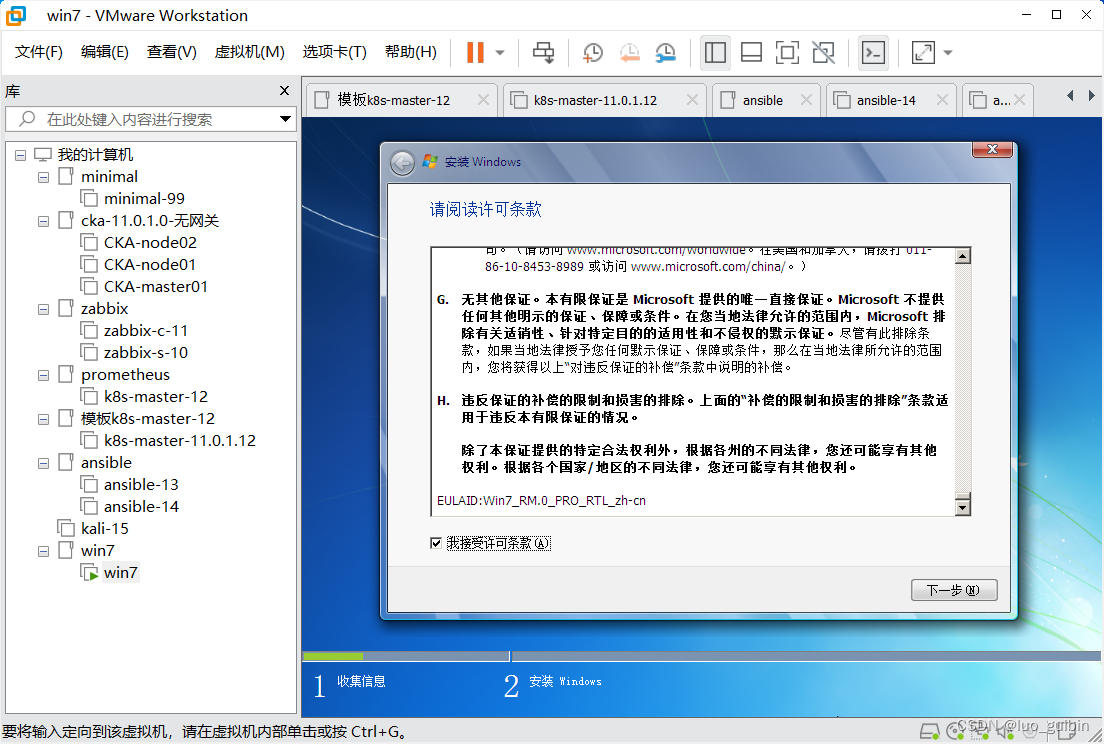Click the back arrow in setup window
Screen dimensions: 1104x744
(402, 163)
